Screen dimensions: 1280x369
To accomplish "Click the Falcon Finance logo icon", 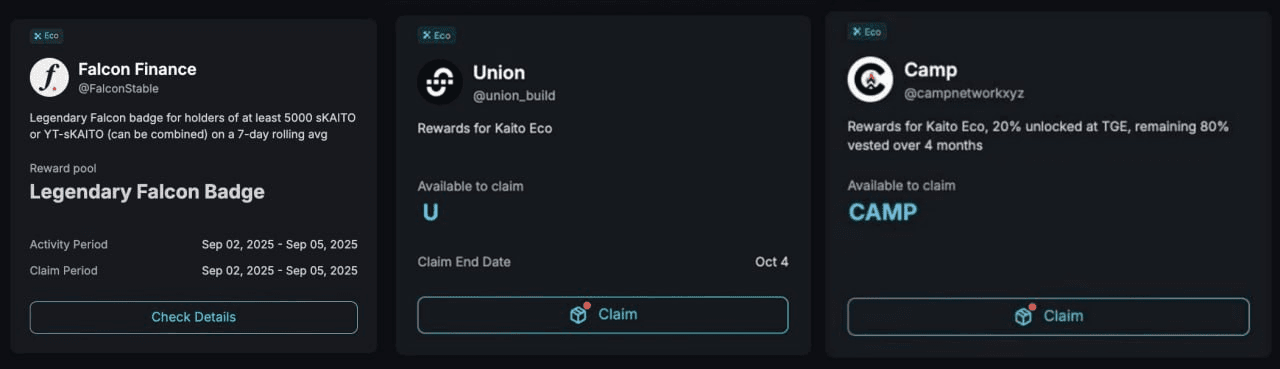I will point(49,77).
